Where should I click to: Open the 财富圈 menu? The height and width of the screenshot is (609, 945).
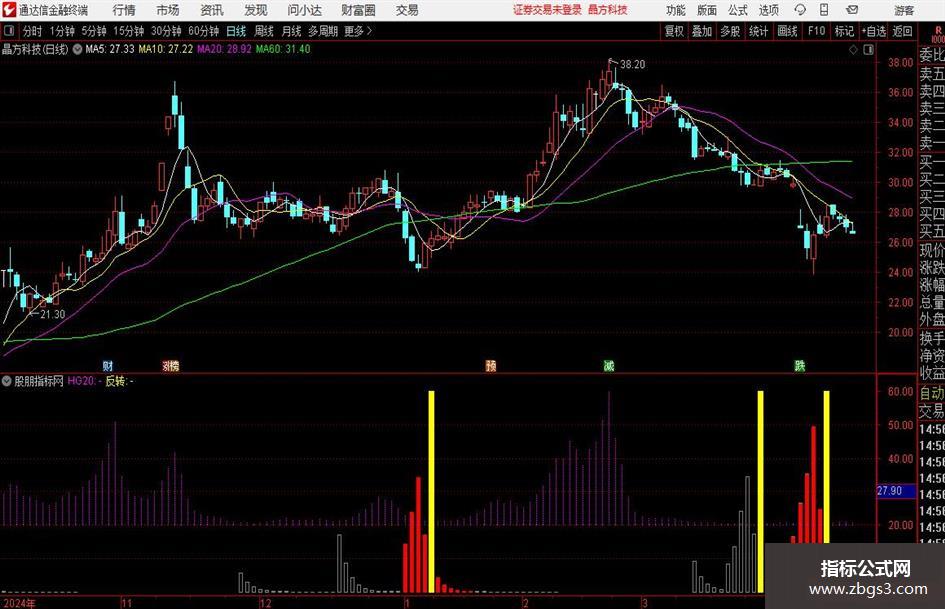tap(358, 10)
